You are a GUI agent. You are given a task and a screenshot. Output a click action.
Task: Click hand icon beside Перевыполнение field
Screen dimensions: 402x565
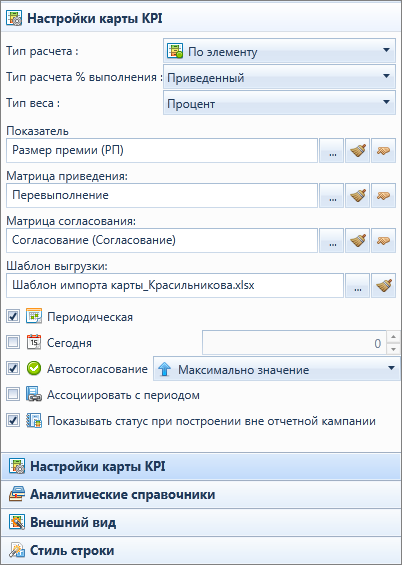383,196
